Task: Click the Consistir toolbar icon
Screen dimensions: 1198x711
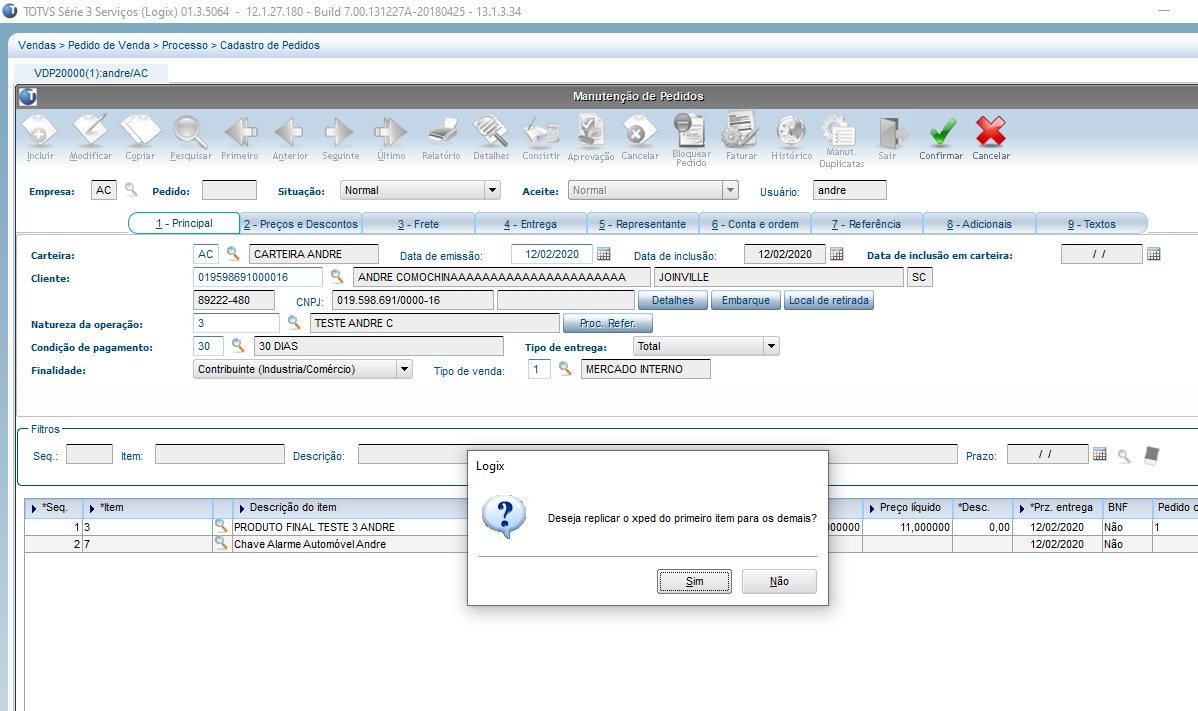Action: (541, 131)
